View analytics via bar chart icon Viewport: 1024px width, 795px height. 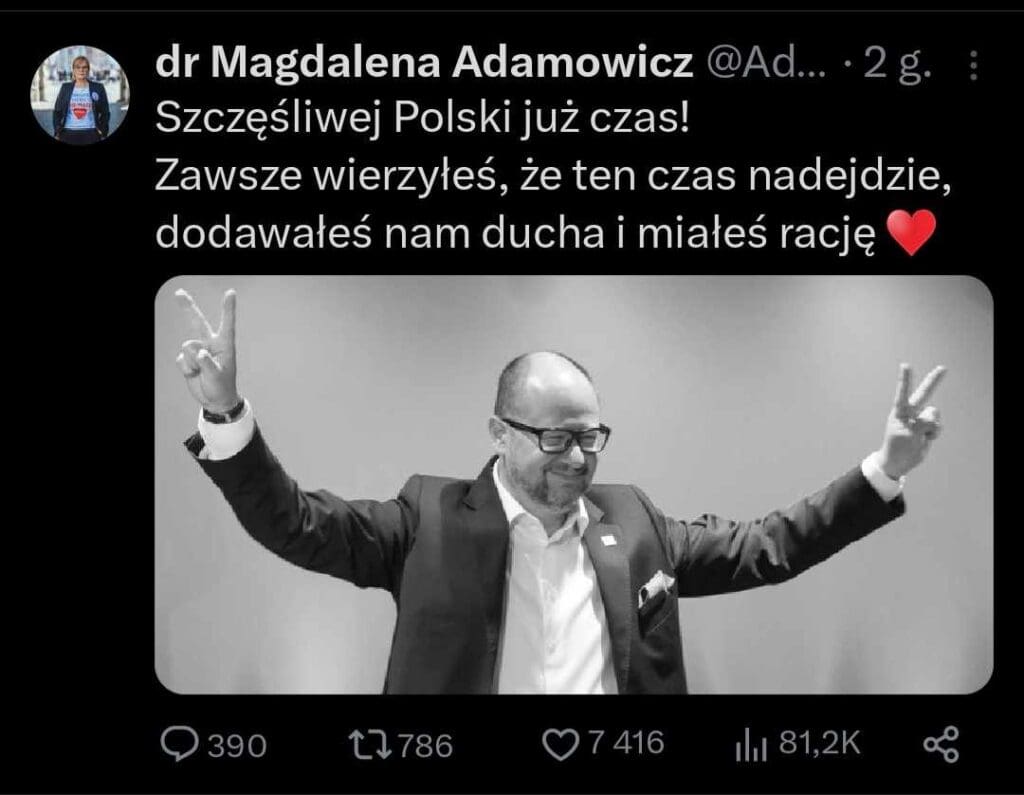tap(750, 745)
